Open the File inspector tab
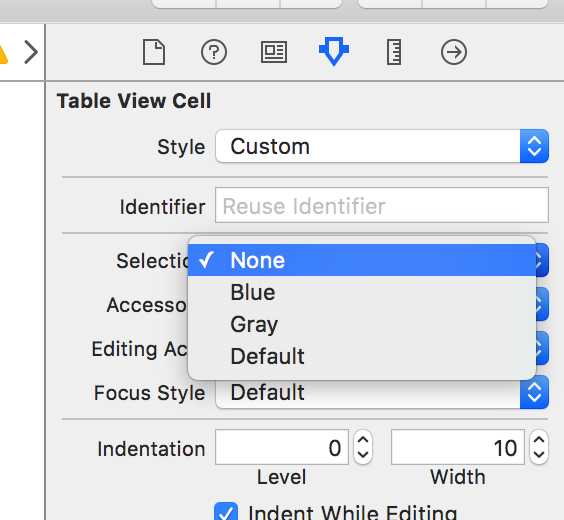The image size is (564, 520). click(154, 53)
